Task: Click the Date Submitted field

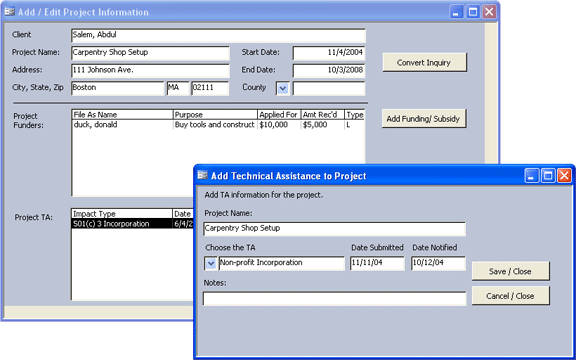Action: coord(377,263)
